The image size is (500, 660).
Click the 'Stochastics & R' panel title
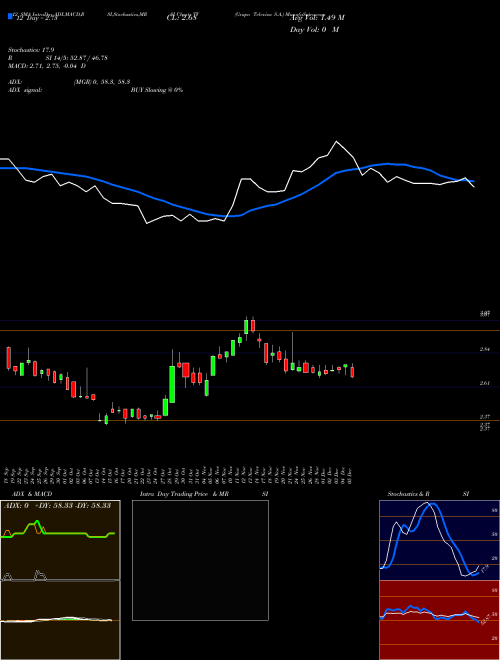pyautogui.click(x=409, y=494)
